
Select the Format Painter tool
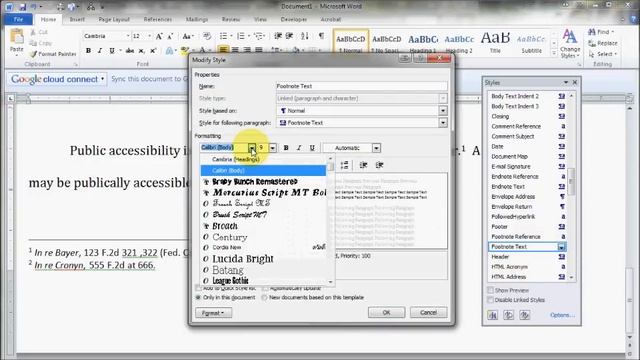(x=53, y=54)
